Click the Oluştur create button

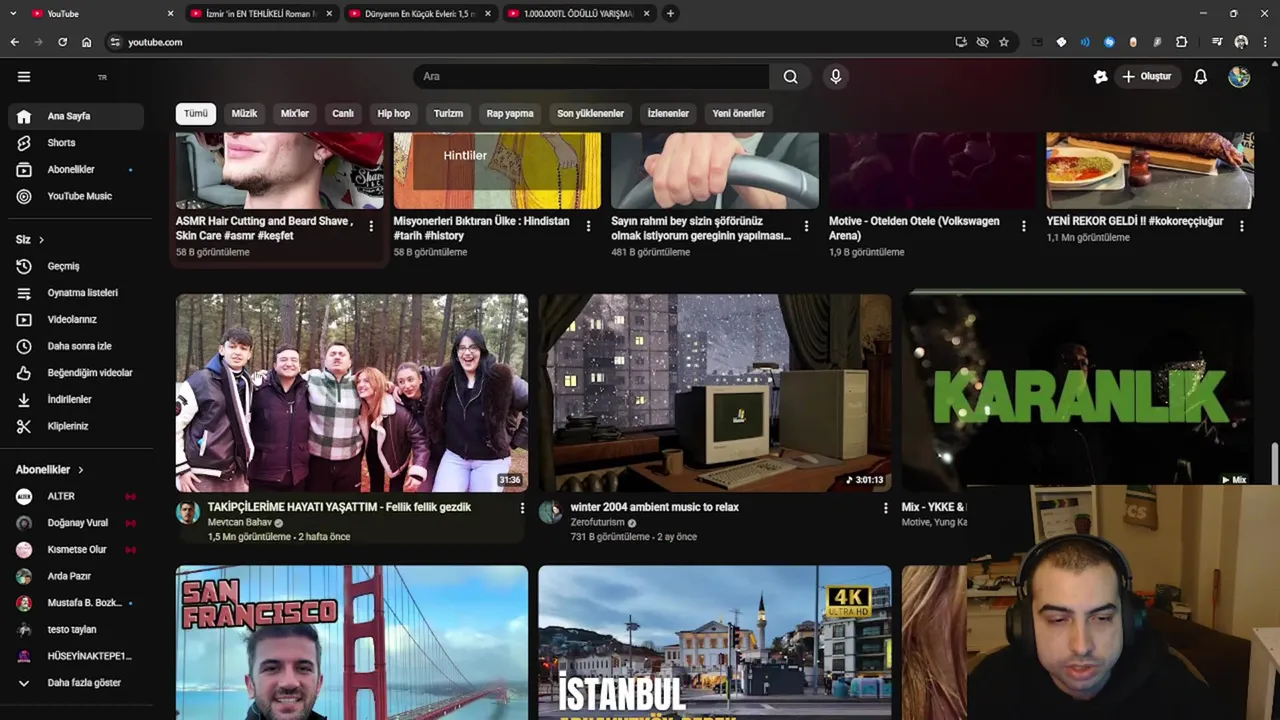(x=1146, y=77)
